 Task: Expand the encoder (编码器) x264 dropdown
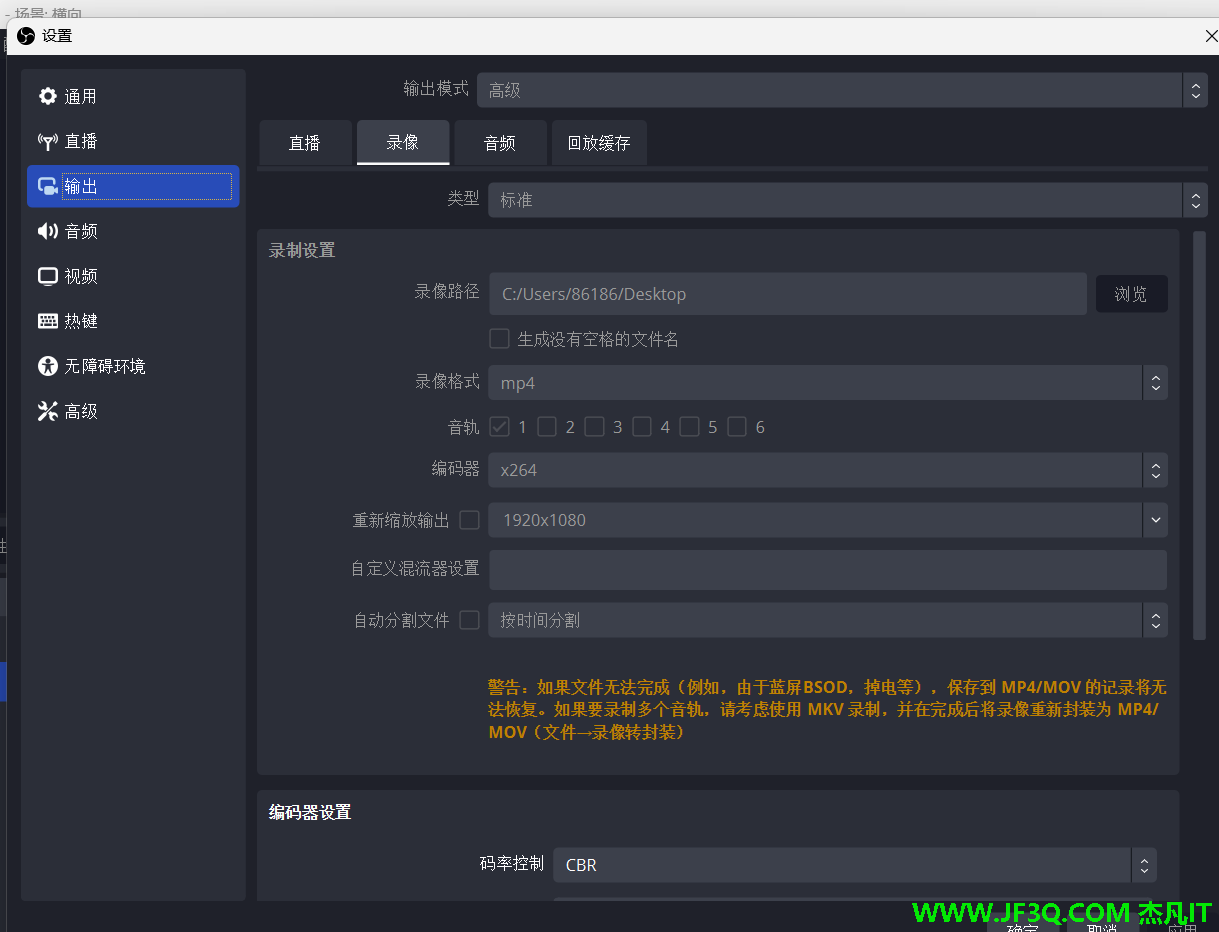click(x=827, y=470)
